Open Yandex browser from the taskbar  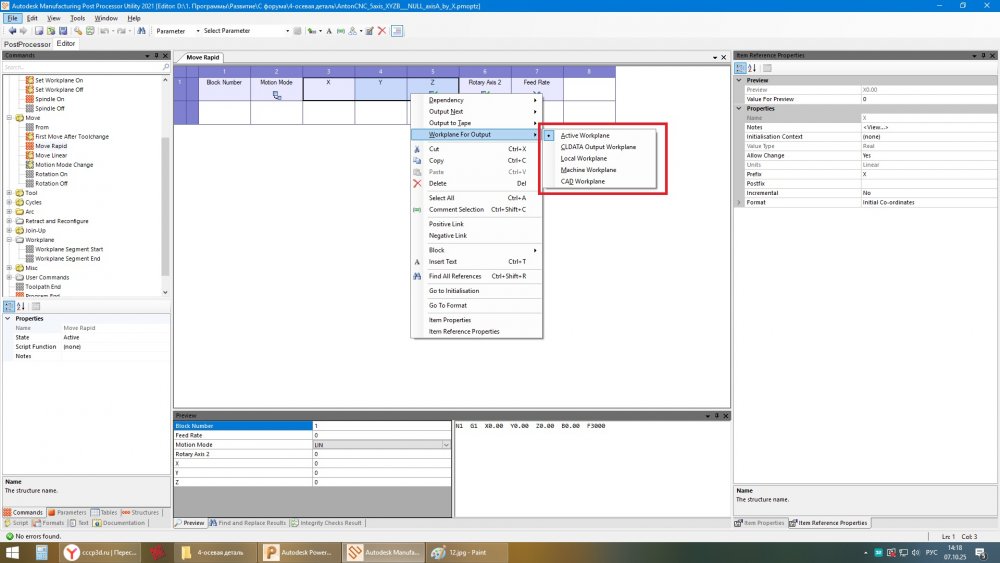71,552
